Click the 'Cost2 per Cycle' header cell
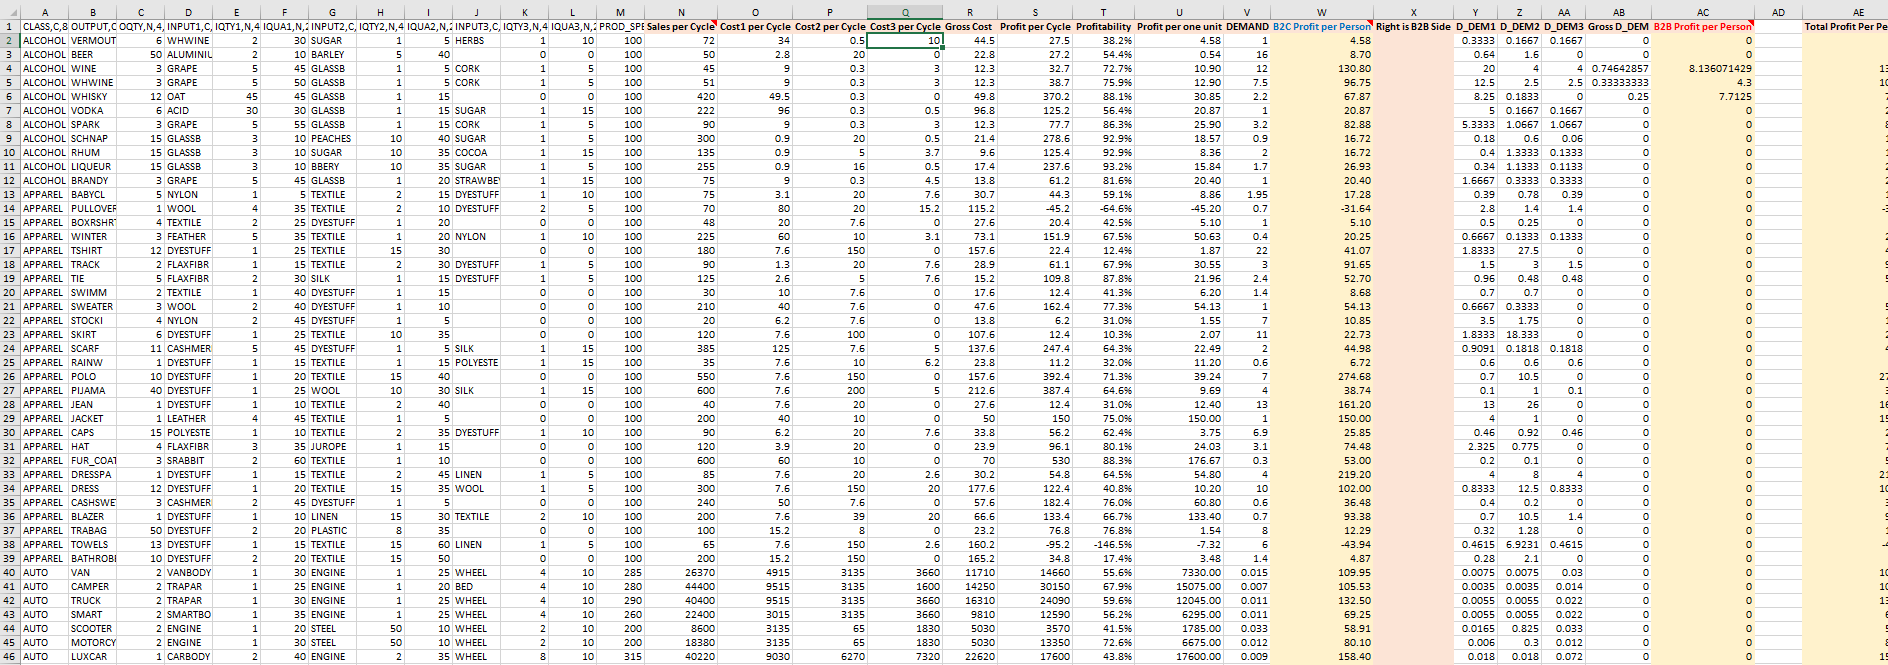Viewport: 1888px width, 665px height. pyautogui.click(x=830, y=27)
